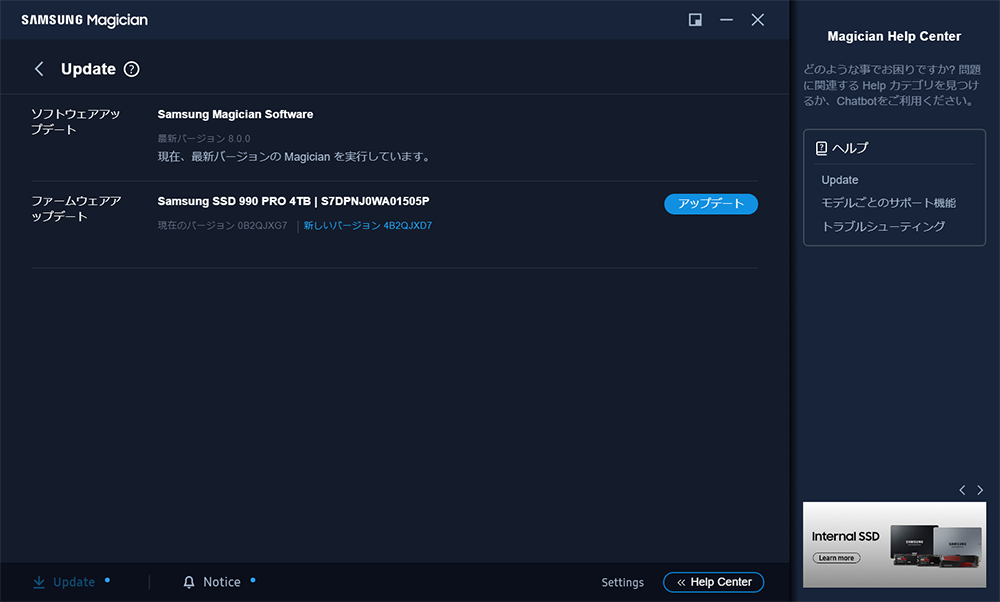The image size is (1000, 602).
Task: Click the 最新バージョン 8.0.0 text
Action: [x=204, y=138]
